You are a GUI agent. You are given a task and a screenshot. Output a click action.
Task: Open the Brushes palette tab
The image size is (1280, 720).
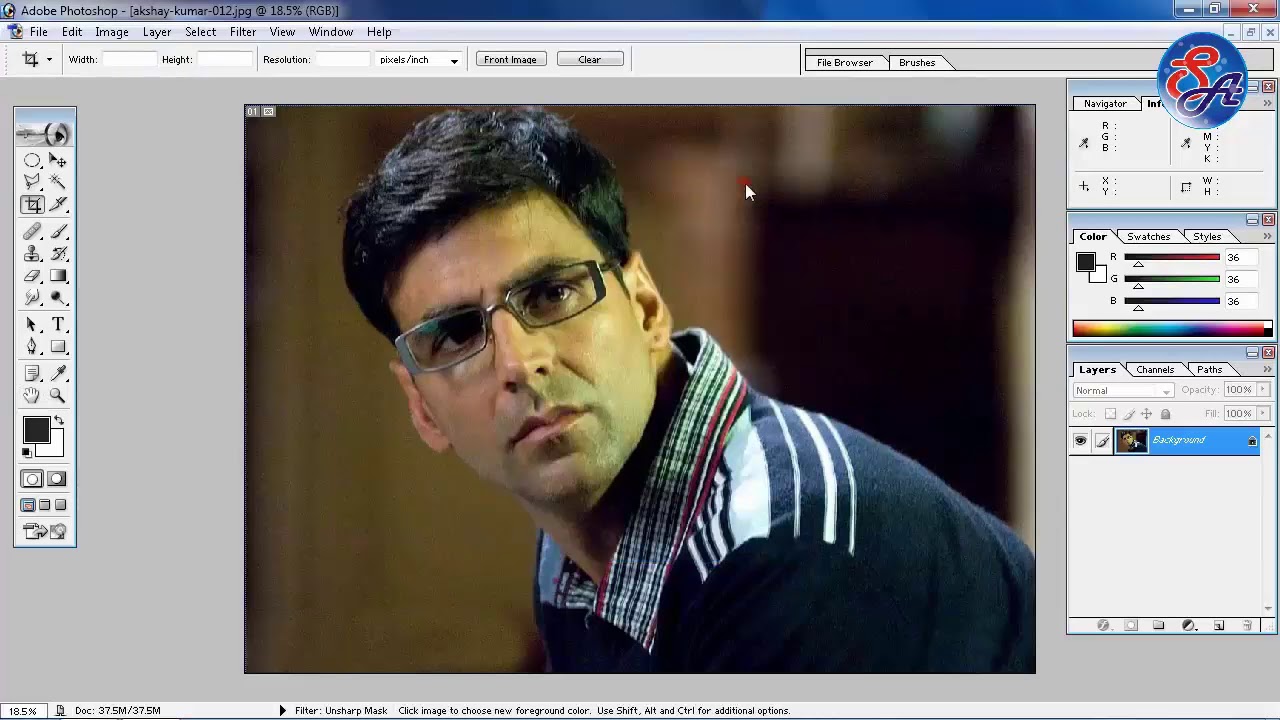(x=917, y=63)
